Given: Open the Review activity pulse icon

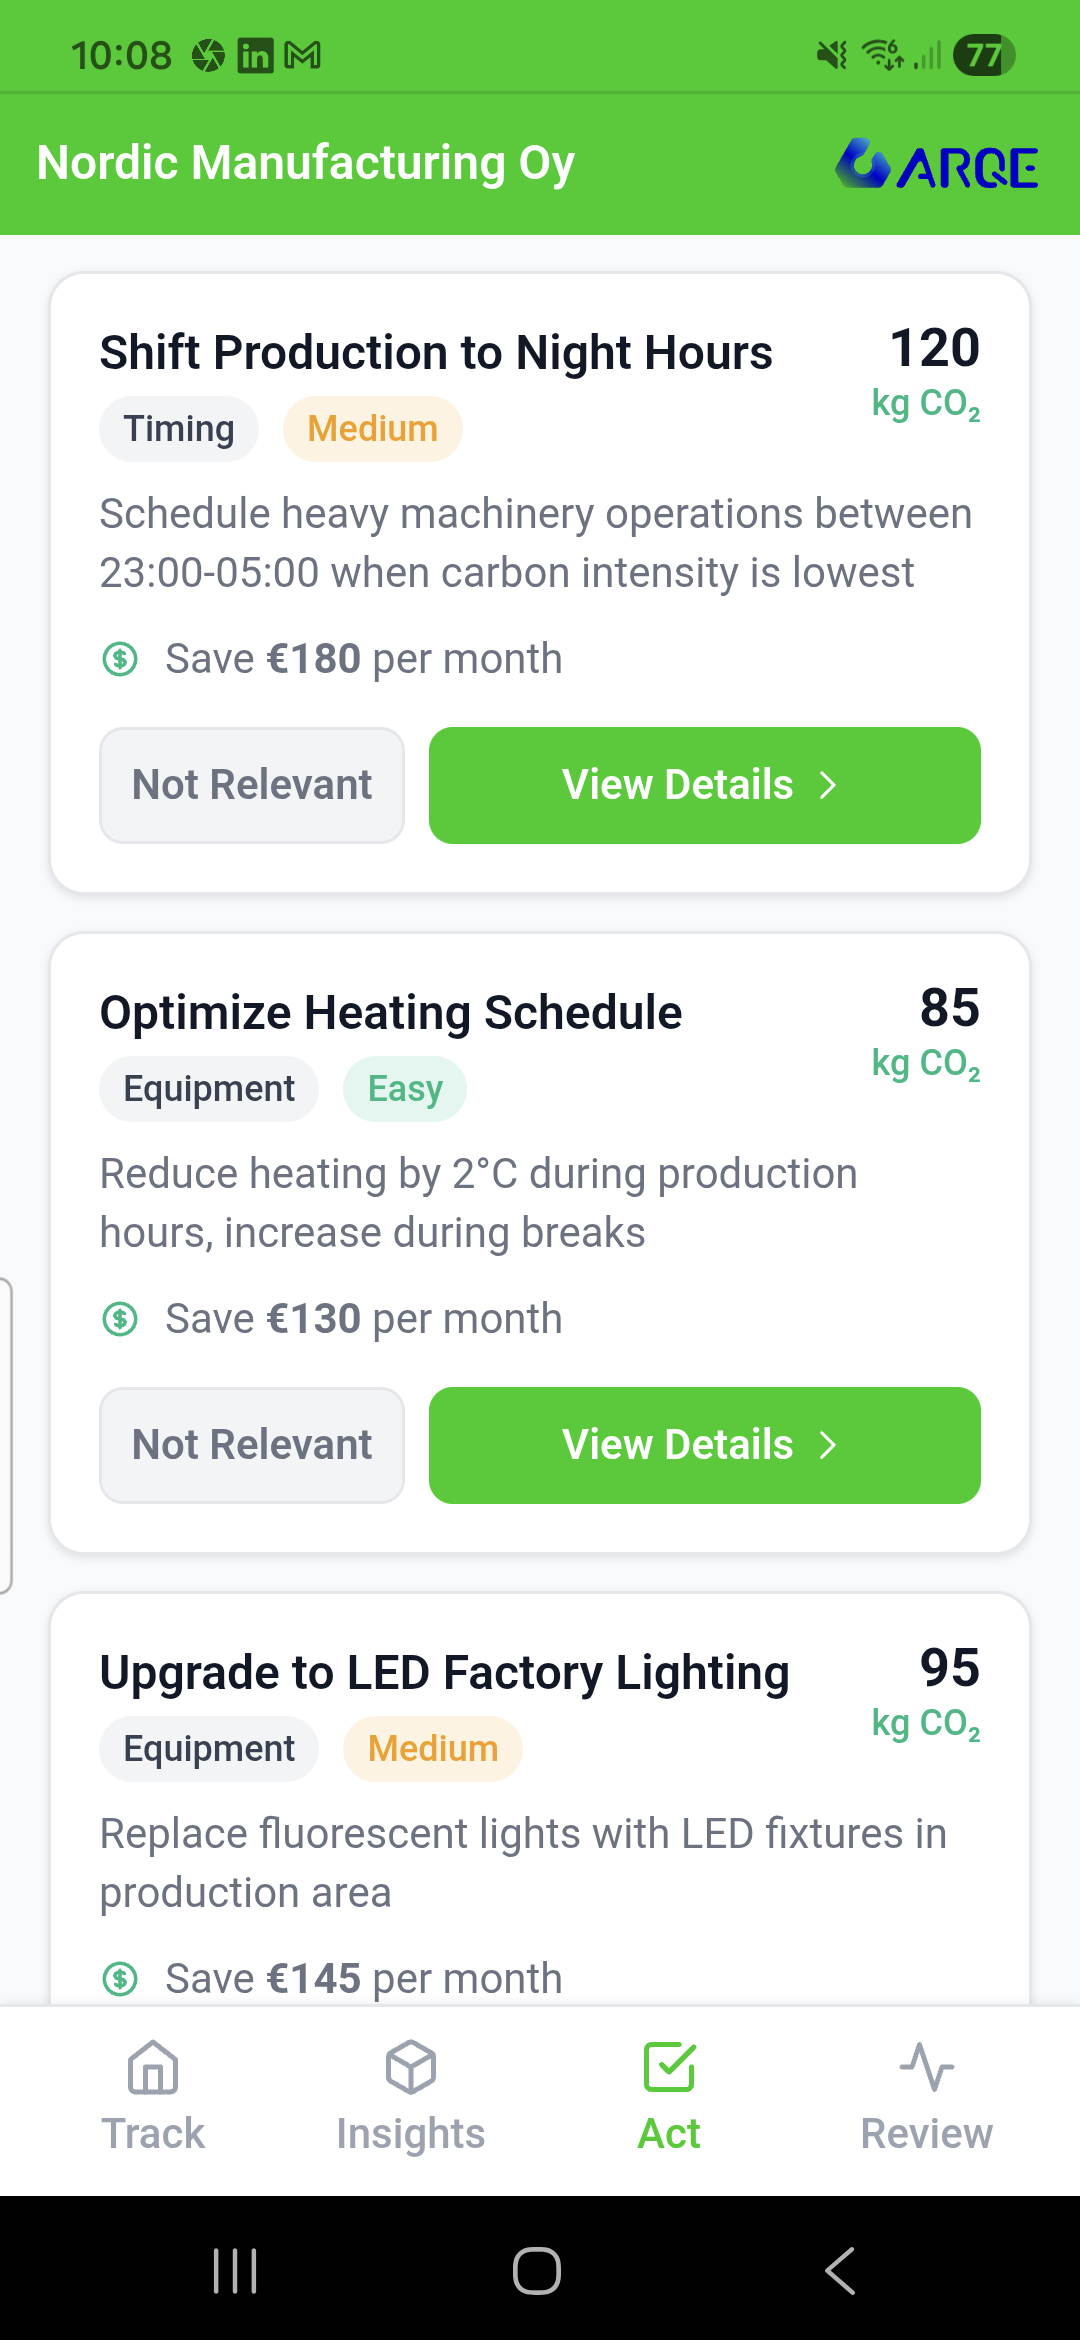Looking at the screenshot, I should 926,2067.
